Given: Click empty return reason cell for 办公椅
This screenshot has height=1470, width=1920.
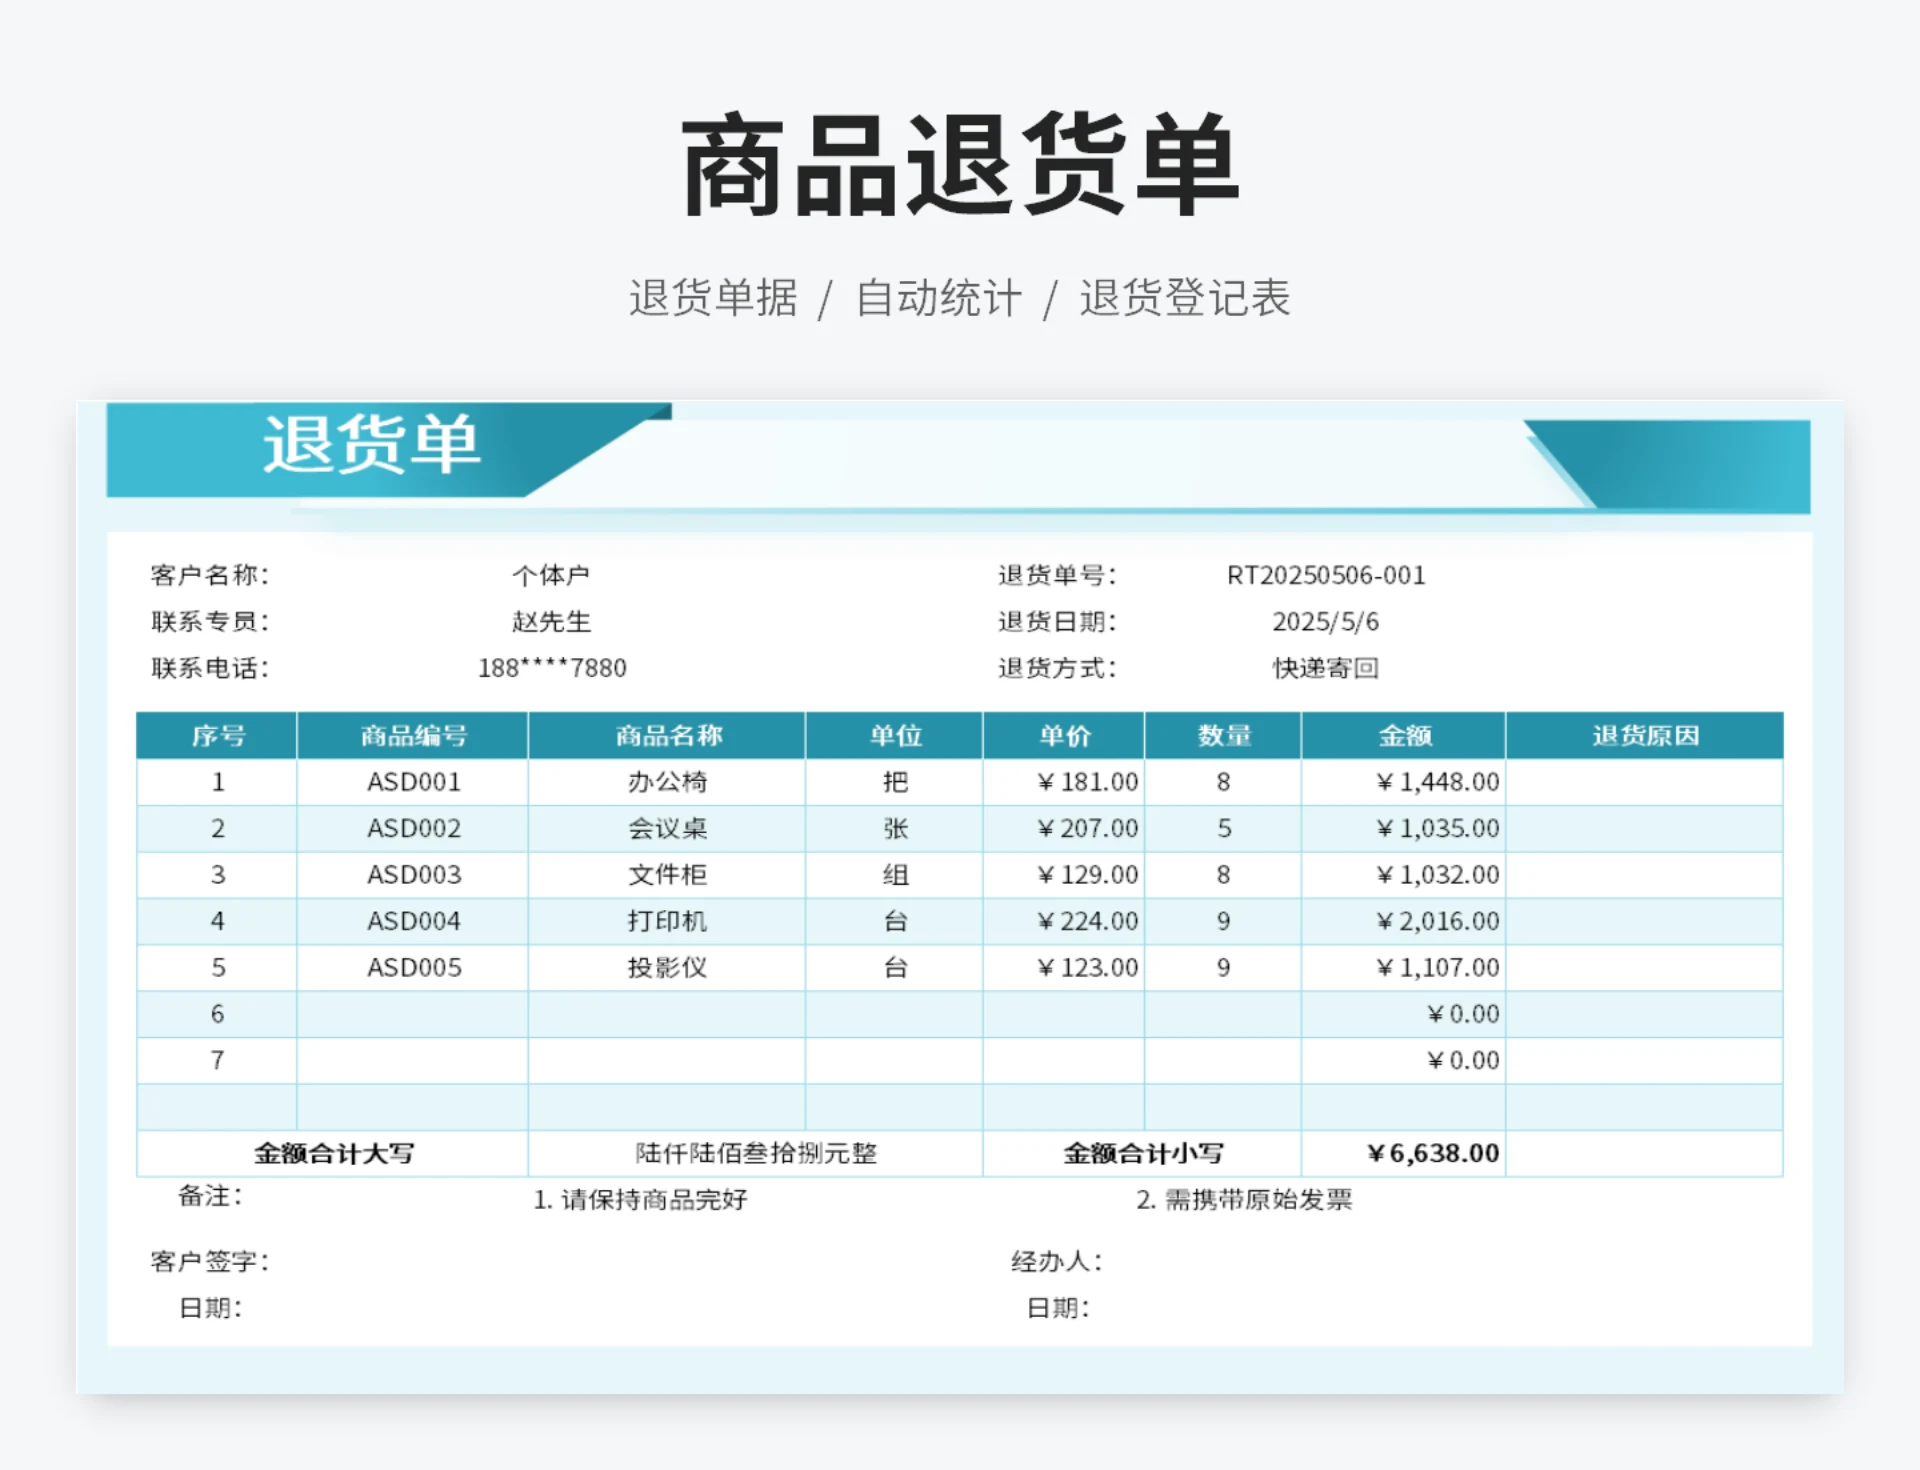Looking at the screenshot, I should [1644, 782].
